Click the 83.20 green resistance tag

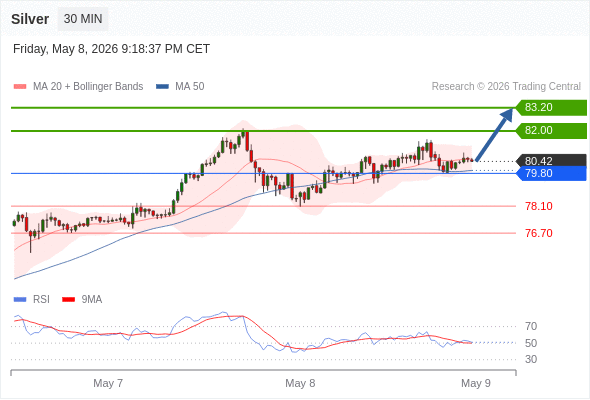(x=551, y=108)
